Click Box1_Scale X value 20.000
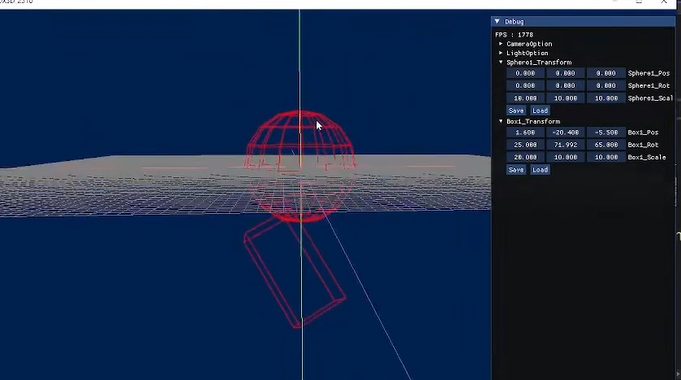The image size is (681, 380). [x=525, y=157]
